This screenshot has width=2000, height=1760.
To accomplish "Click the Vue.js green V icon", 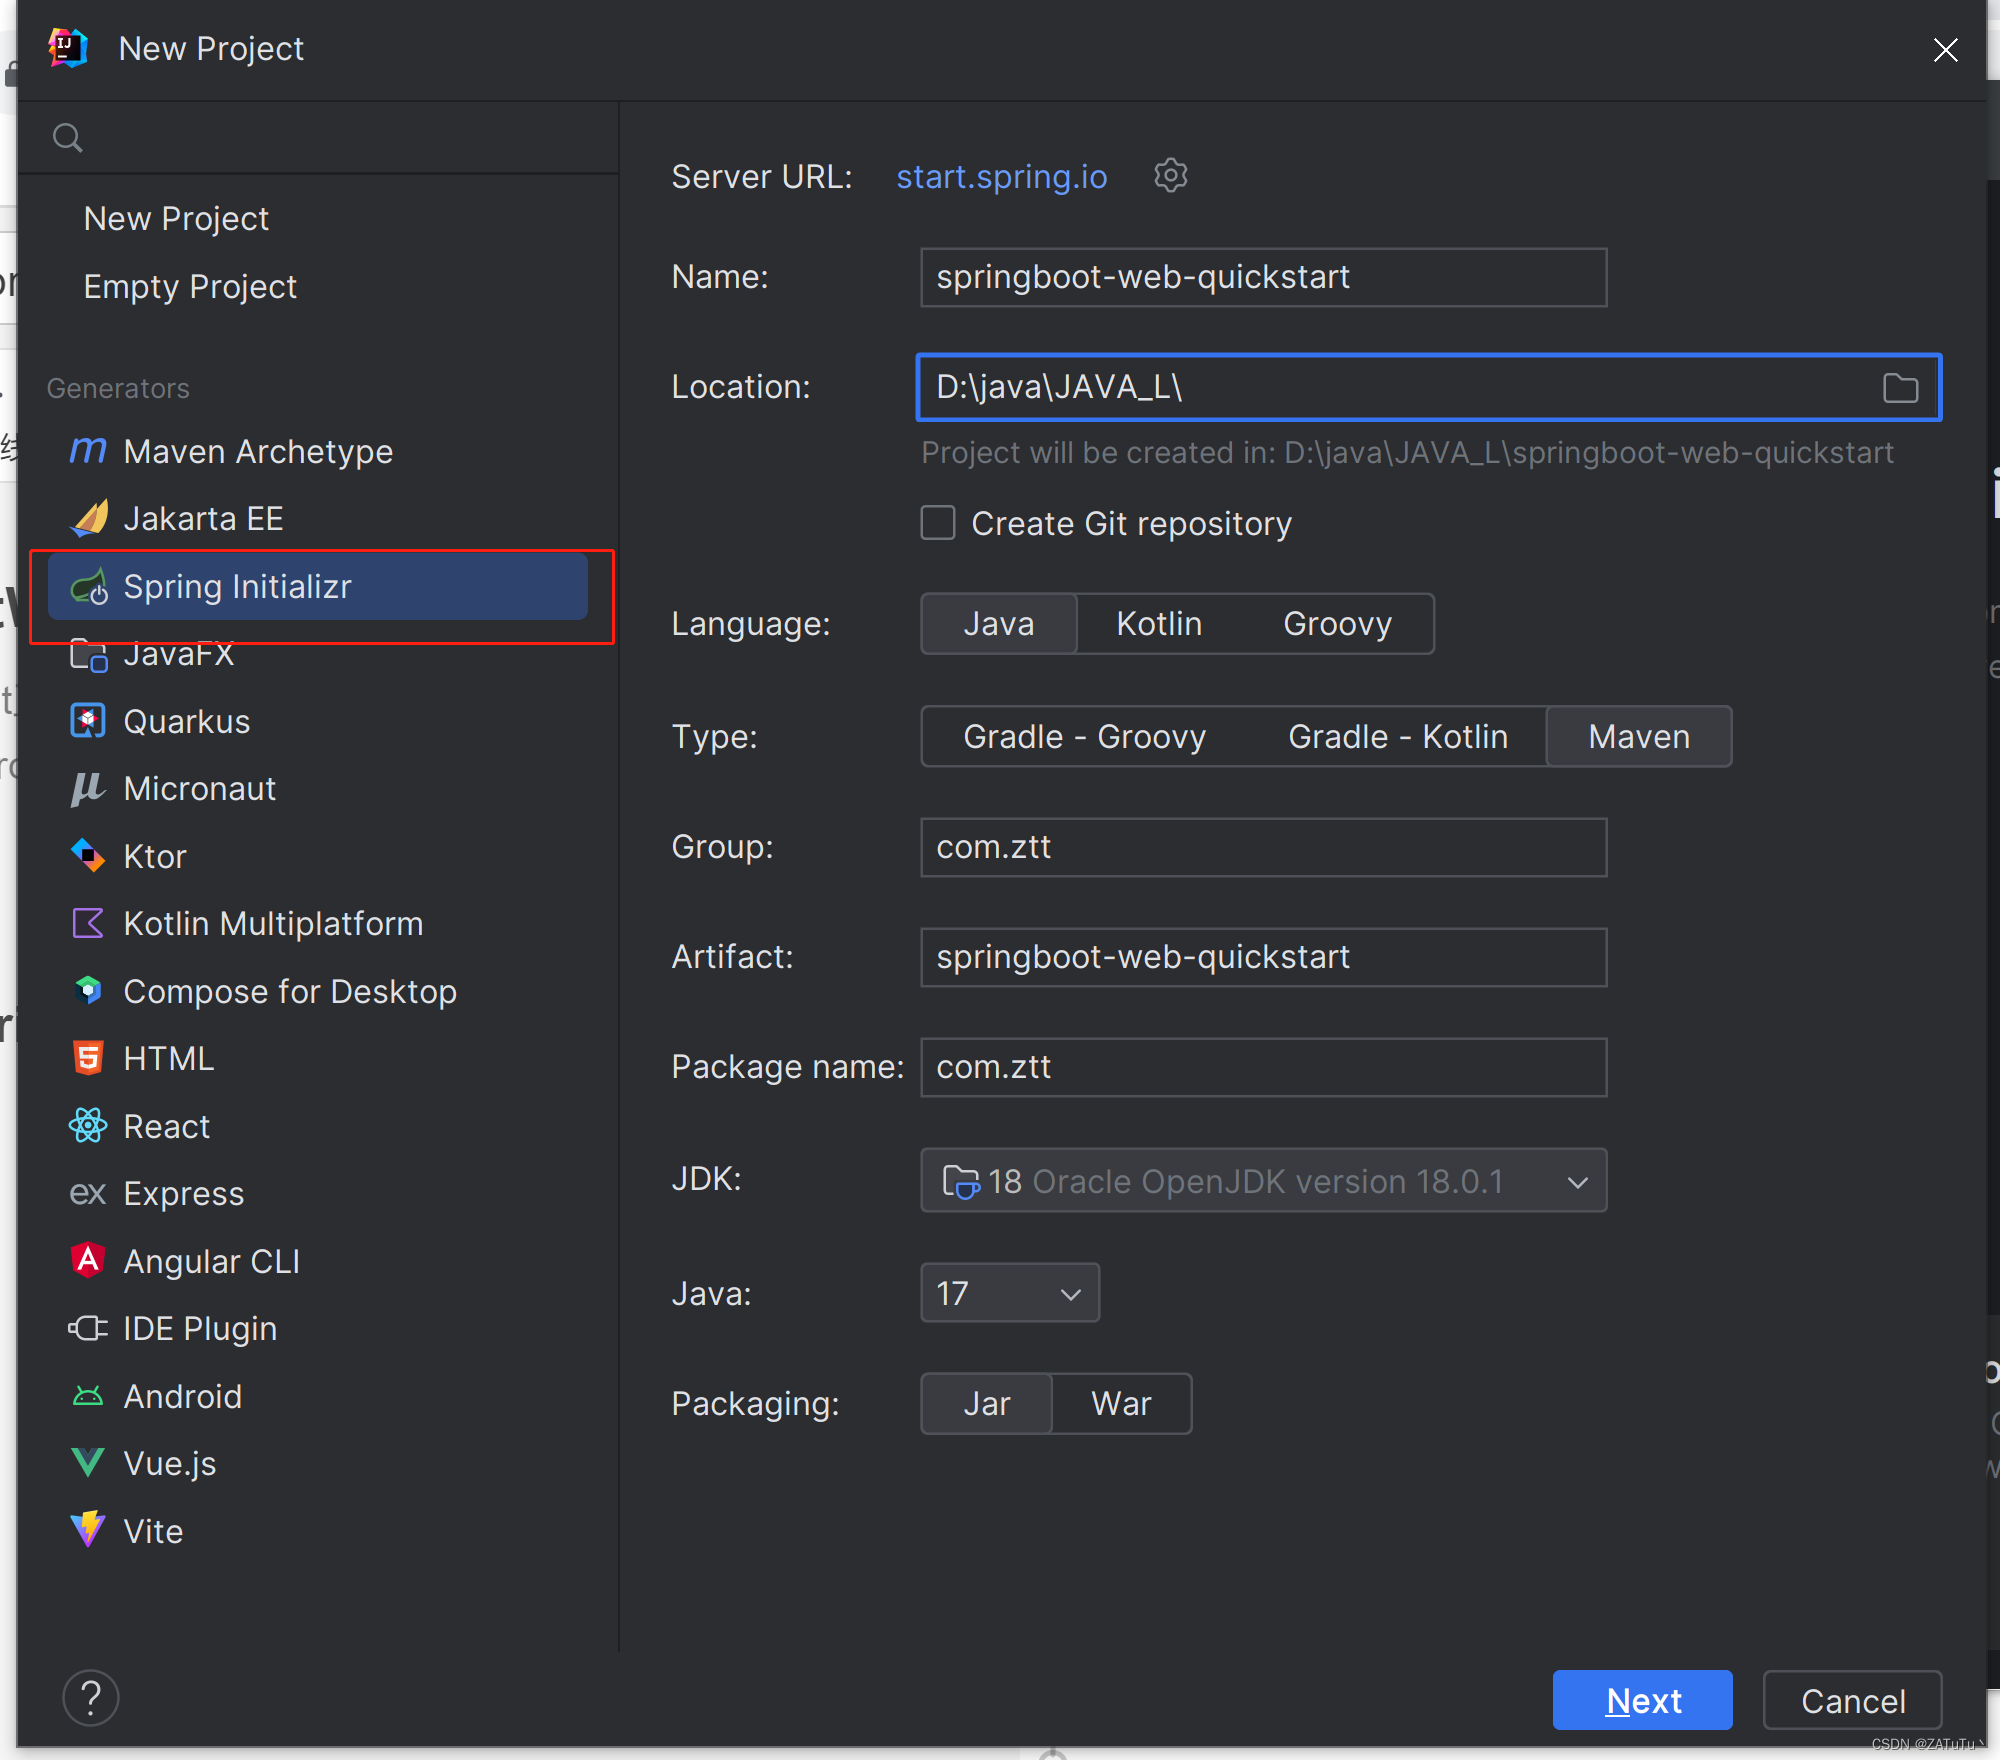I will 88,1463.
